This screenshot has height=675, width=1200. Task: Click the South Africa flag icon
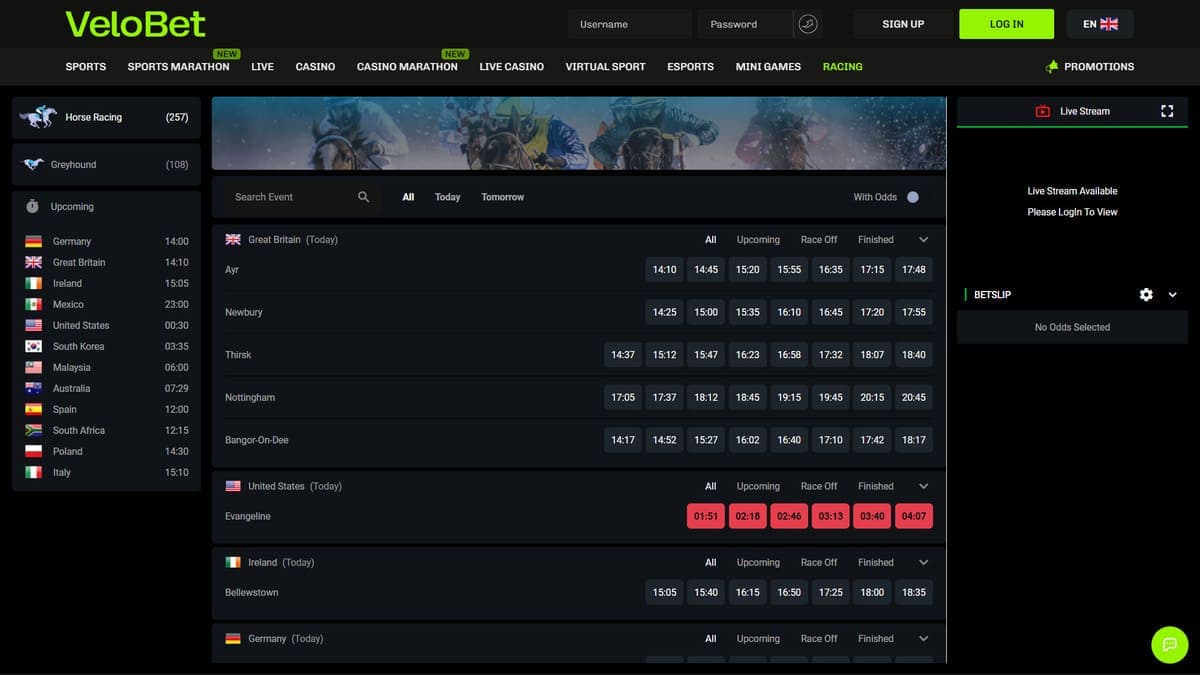[x=34, y=430]
